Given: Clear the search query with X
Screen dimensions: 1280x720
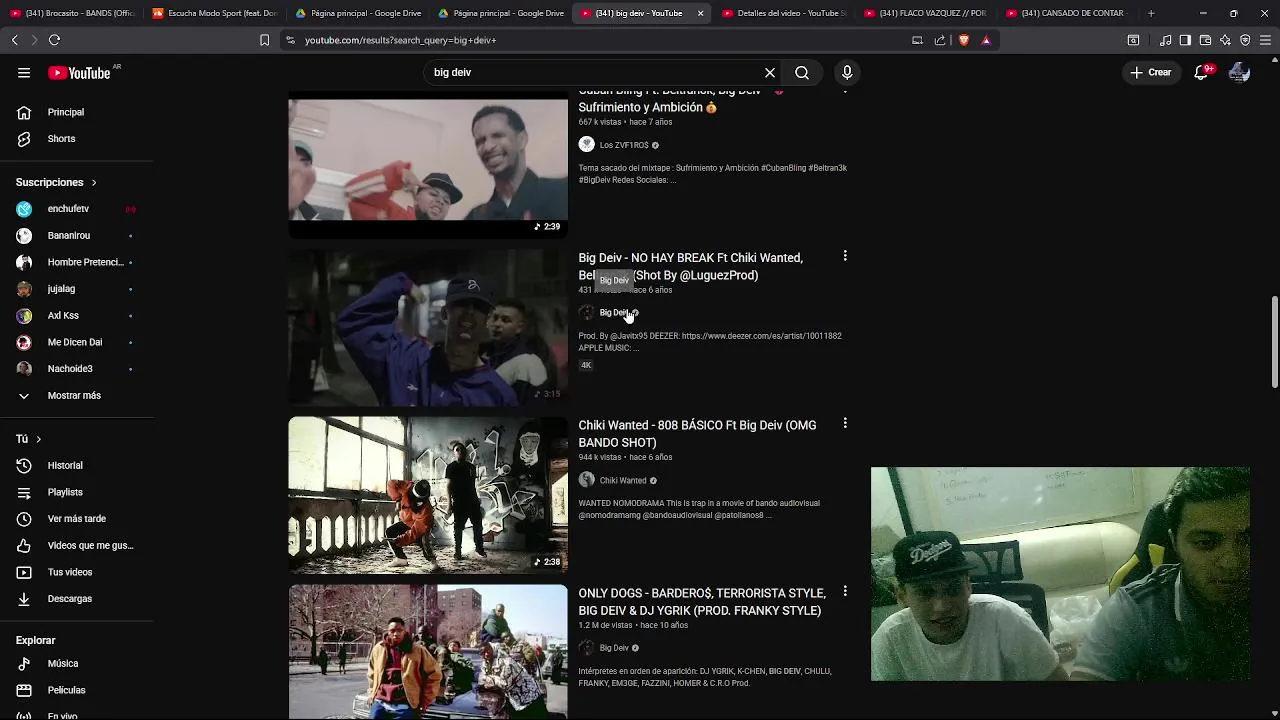Looking at the screenshot, I should coord(770,73).
